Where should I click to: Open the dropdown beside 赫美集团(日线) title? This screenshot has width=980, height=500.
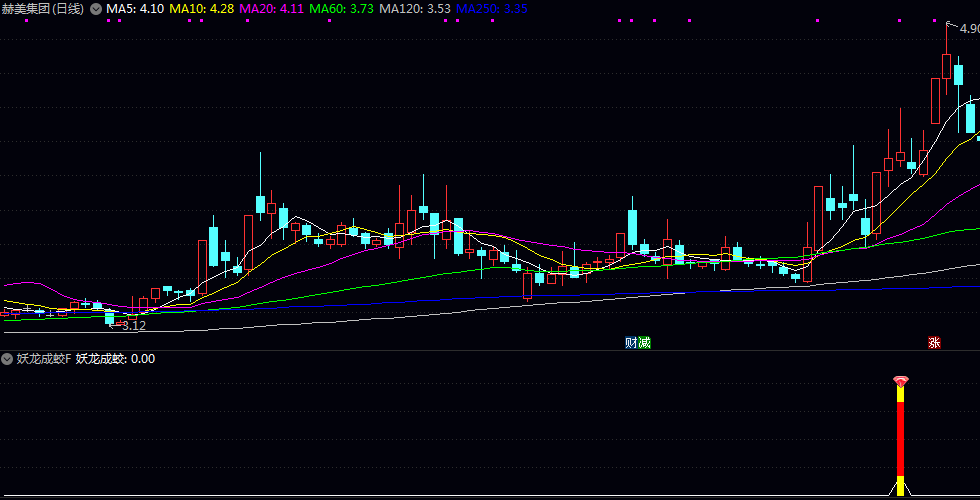[96, 9]
